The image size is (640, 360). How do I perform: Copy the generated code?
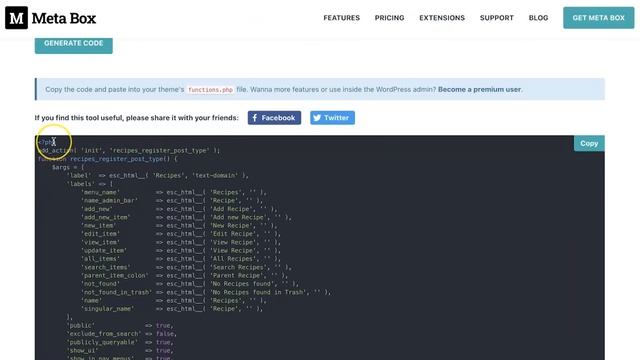[589, 143]
